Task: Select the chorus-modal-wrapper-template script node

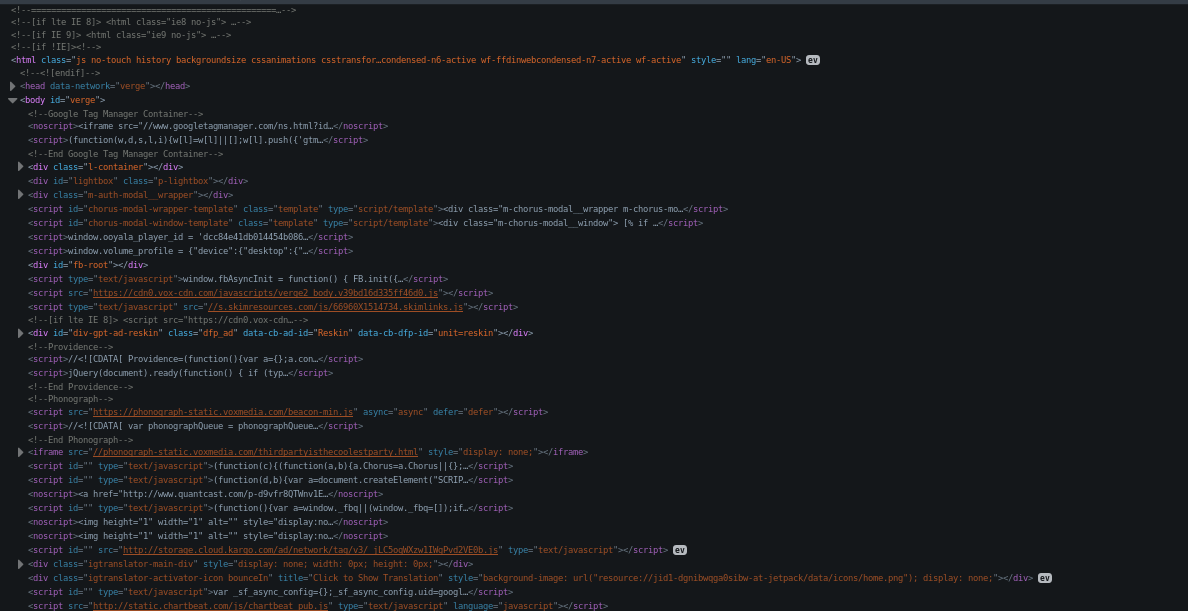Action: (x=378, y=209)
